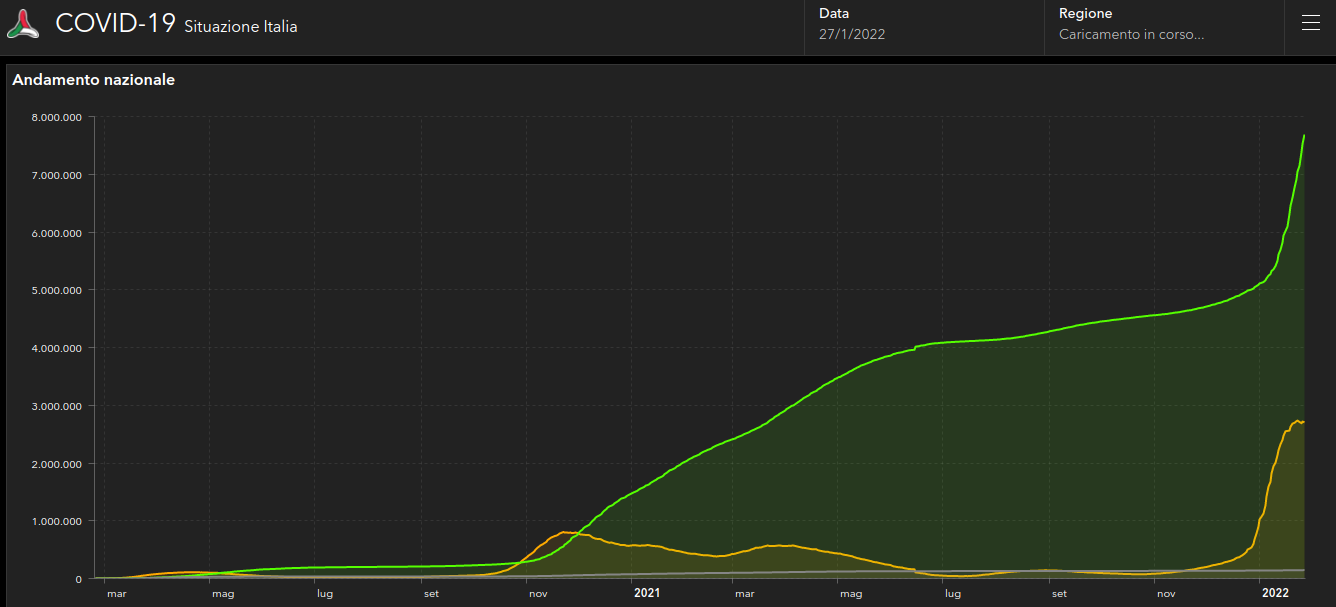Jump to the 2022 x-axis marker
This screenshot has height=607, width=1336.
point(1275,593)
